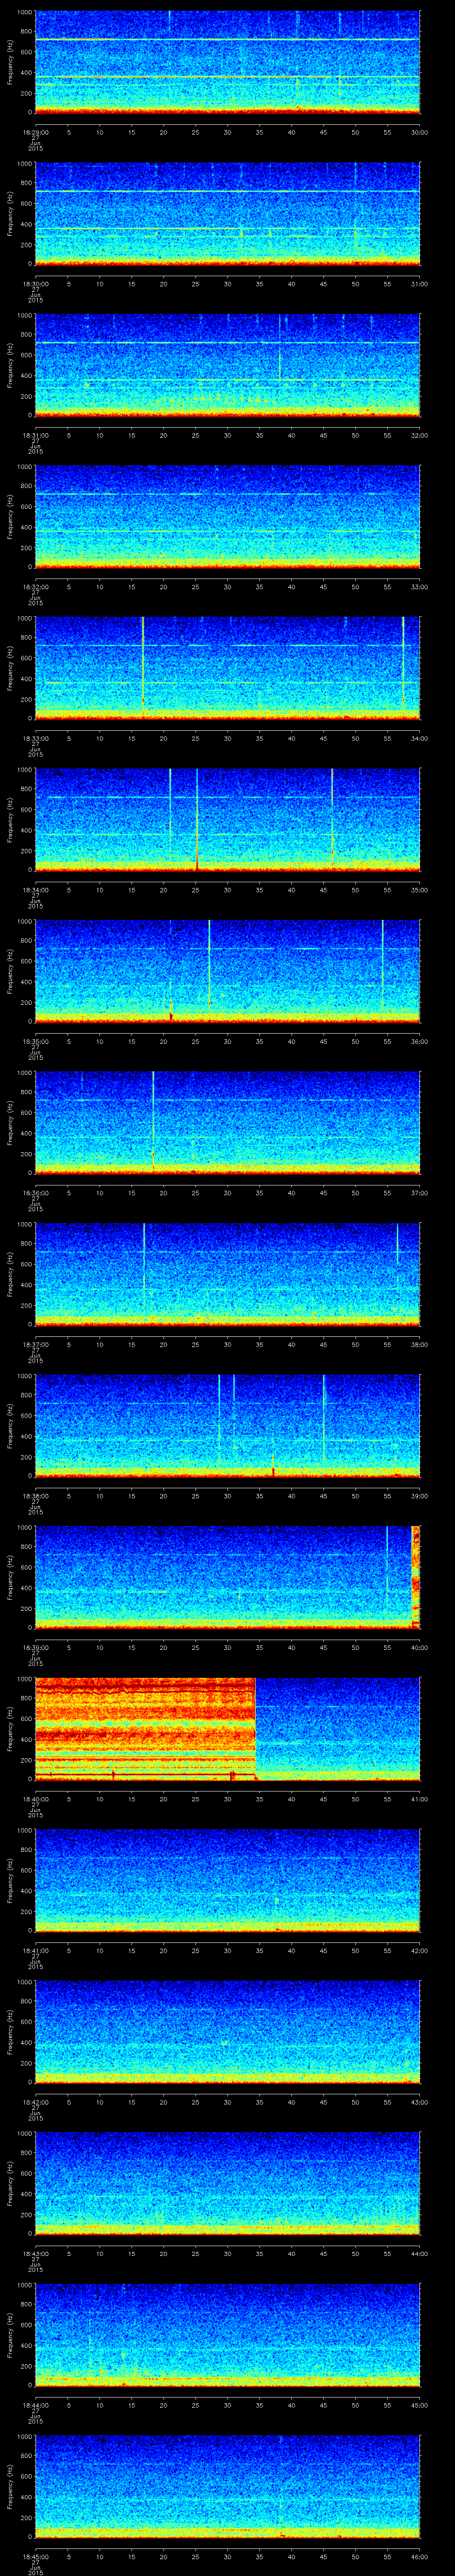Click the 18:33:00 start time label
This screenshot has height=2576, width=455.
35,738
